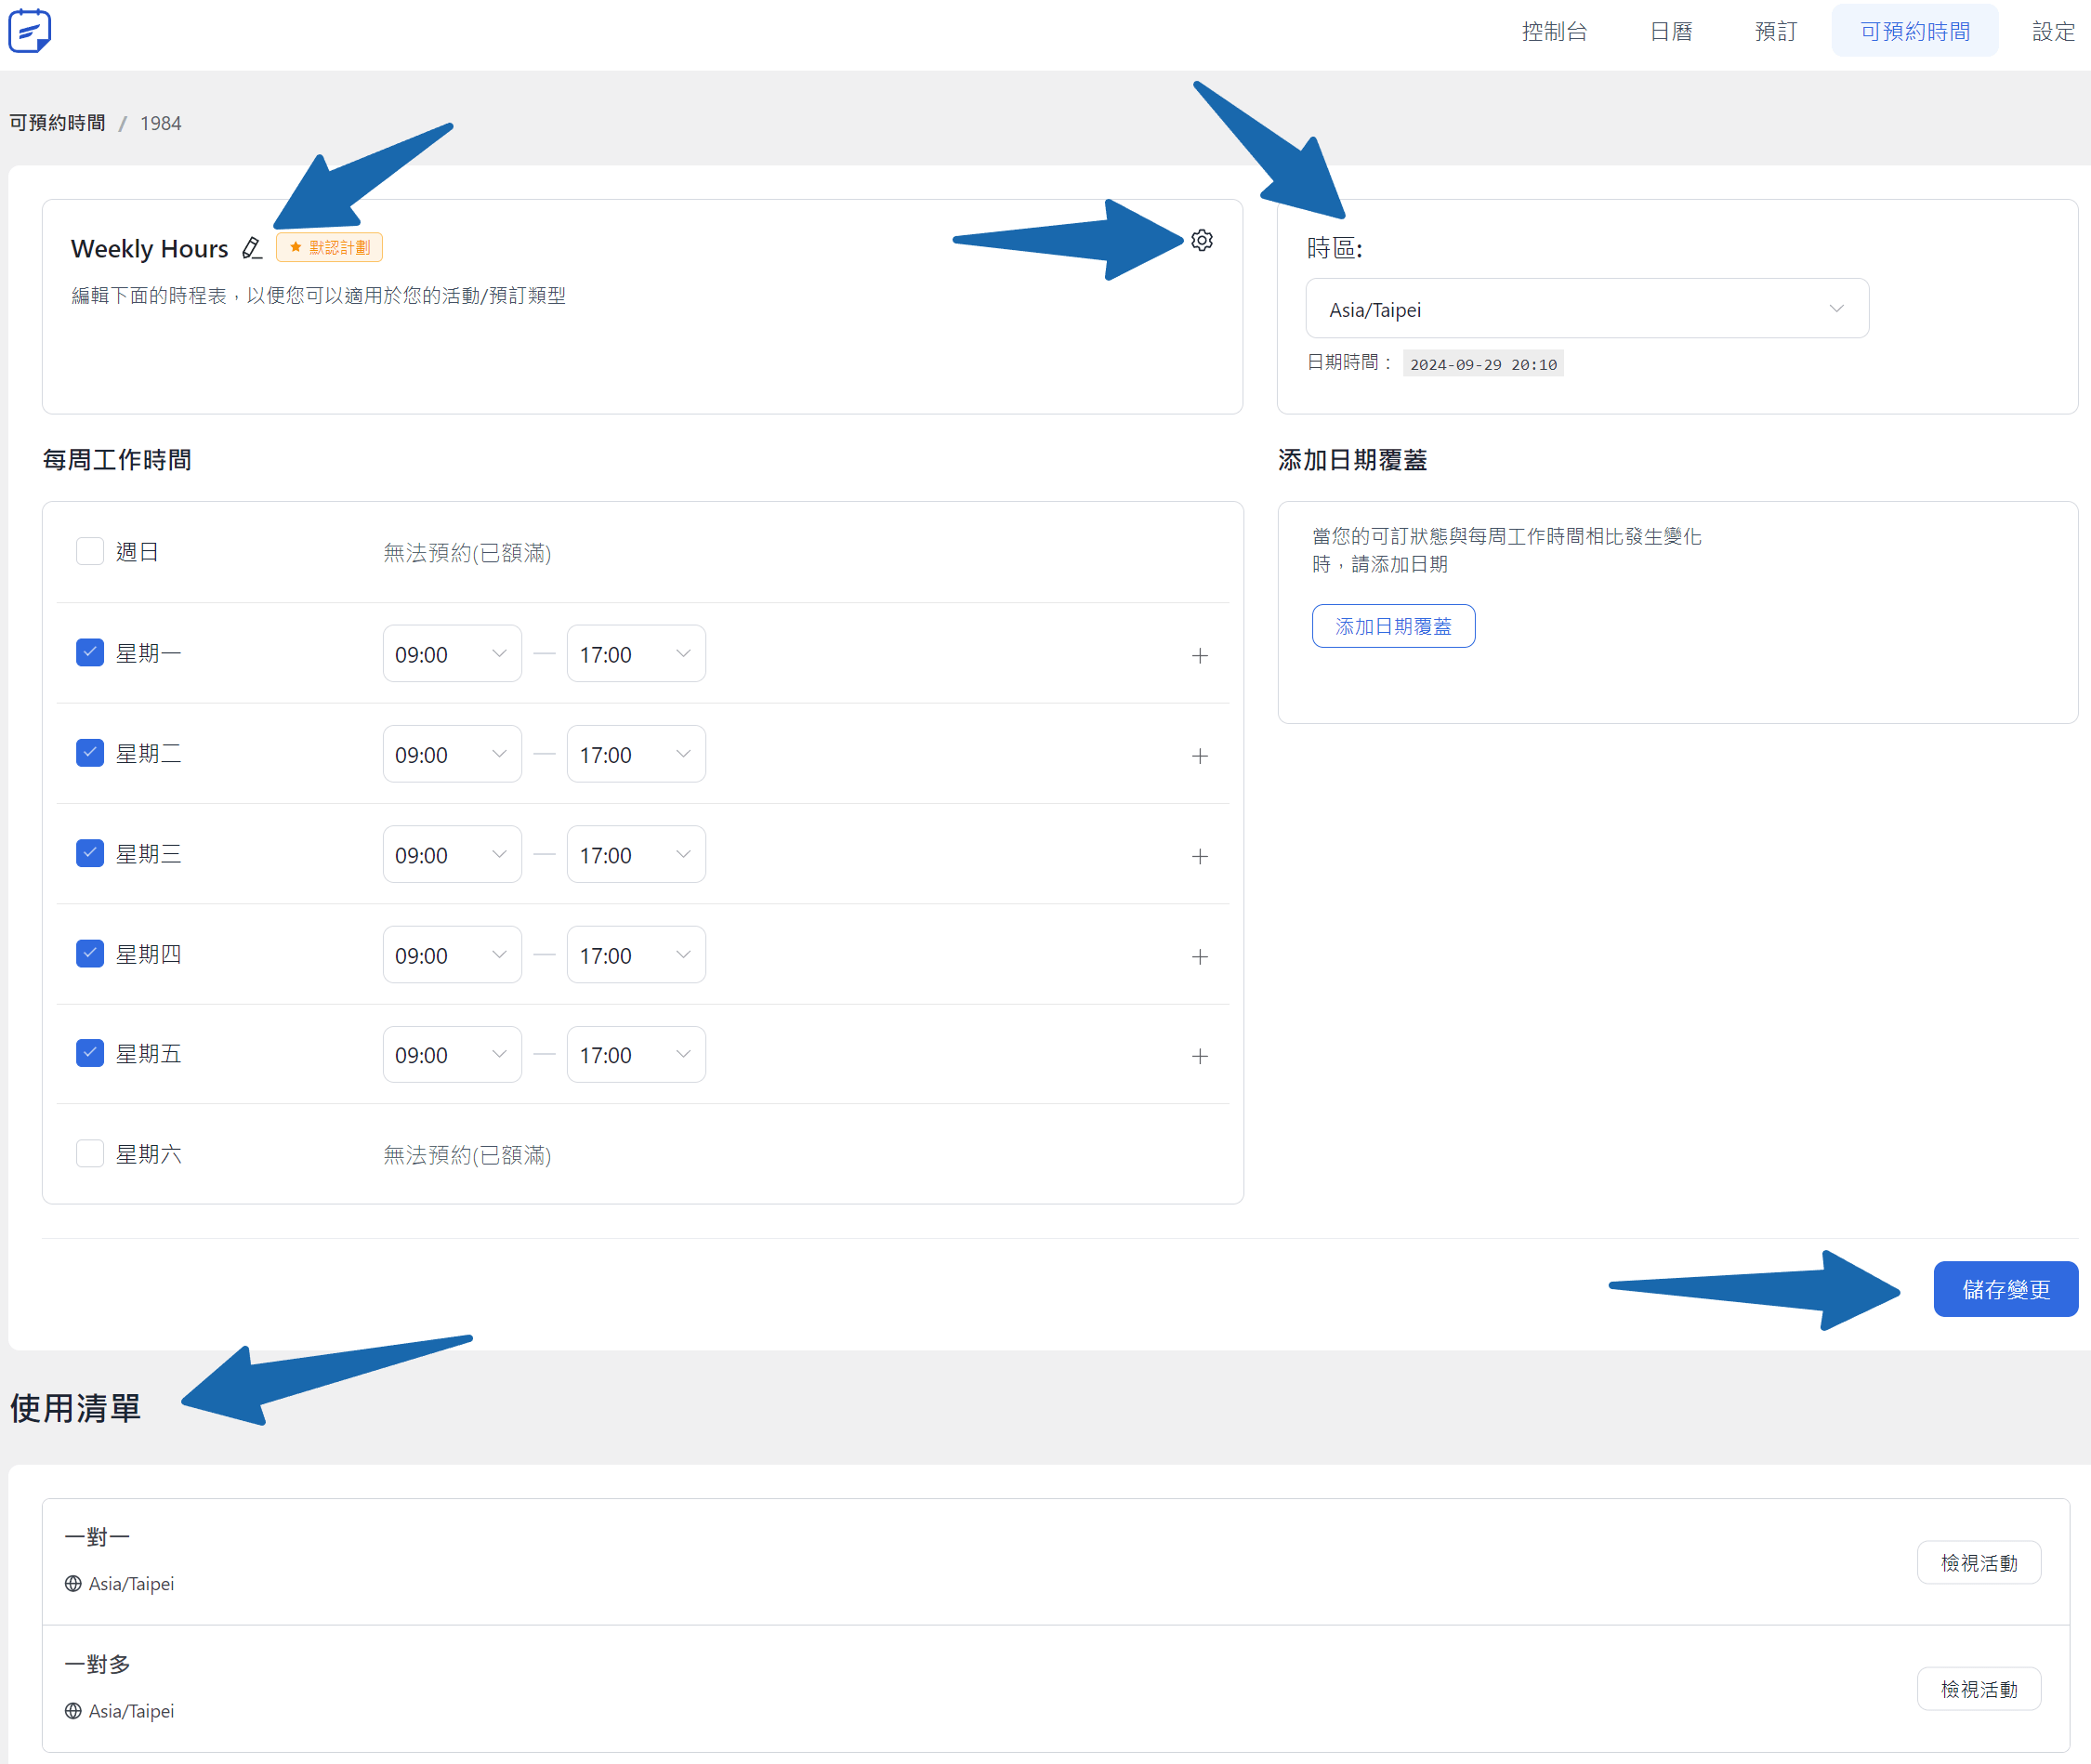2091x1764 pixels.
Task: Open schedule settings gear icon
Action: point(1202,240)
